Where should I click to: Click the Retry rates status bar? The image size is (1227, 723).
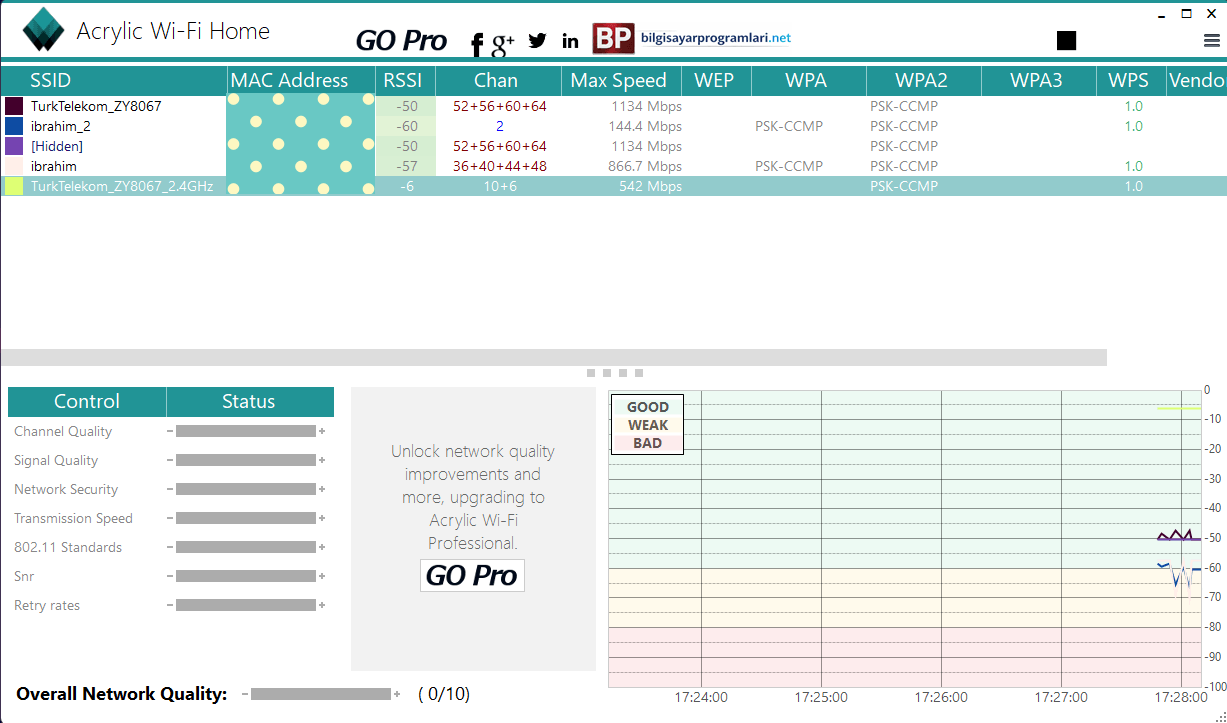click(246, 605)
